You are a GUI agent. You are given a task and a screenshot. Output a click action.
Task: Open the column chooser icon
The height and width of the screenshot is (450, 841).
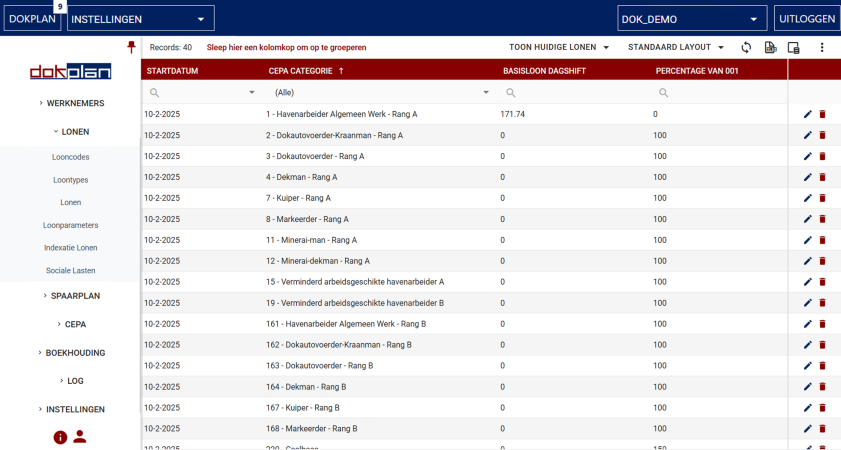pos(794,47)
